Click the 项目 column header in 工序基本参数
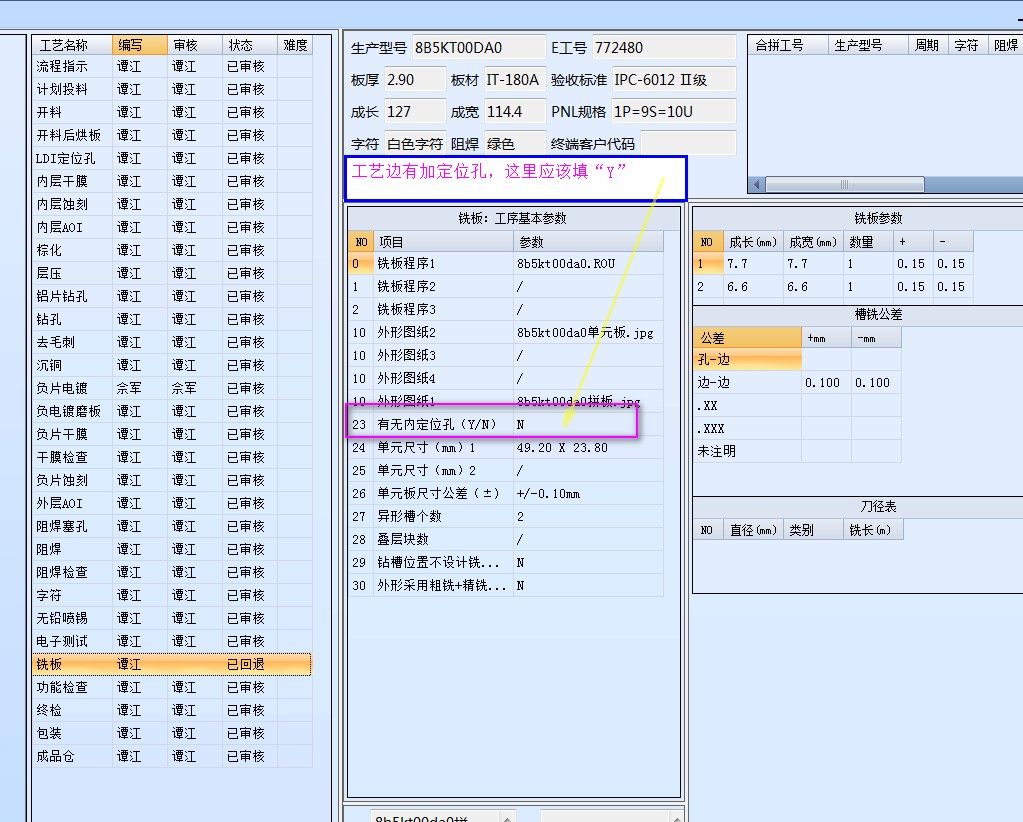The width and height of the screenshot is (1023, 822). tap(444, 242)
